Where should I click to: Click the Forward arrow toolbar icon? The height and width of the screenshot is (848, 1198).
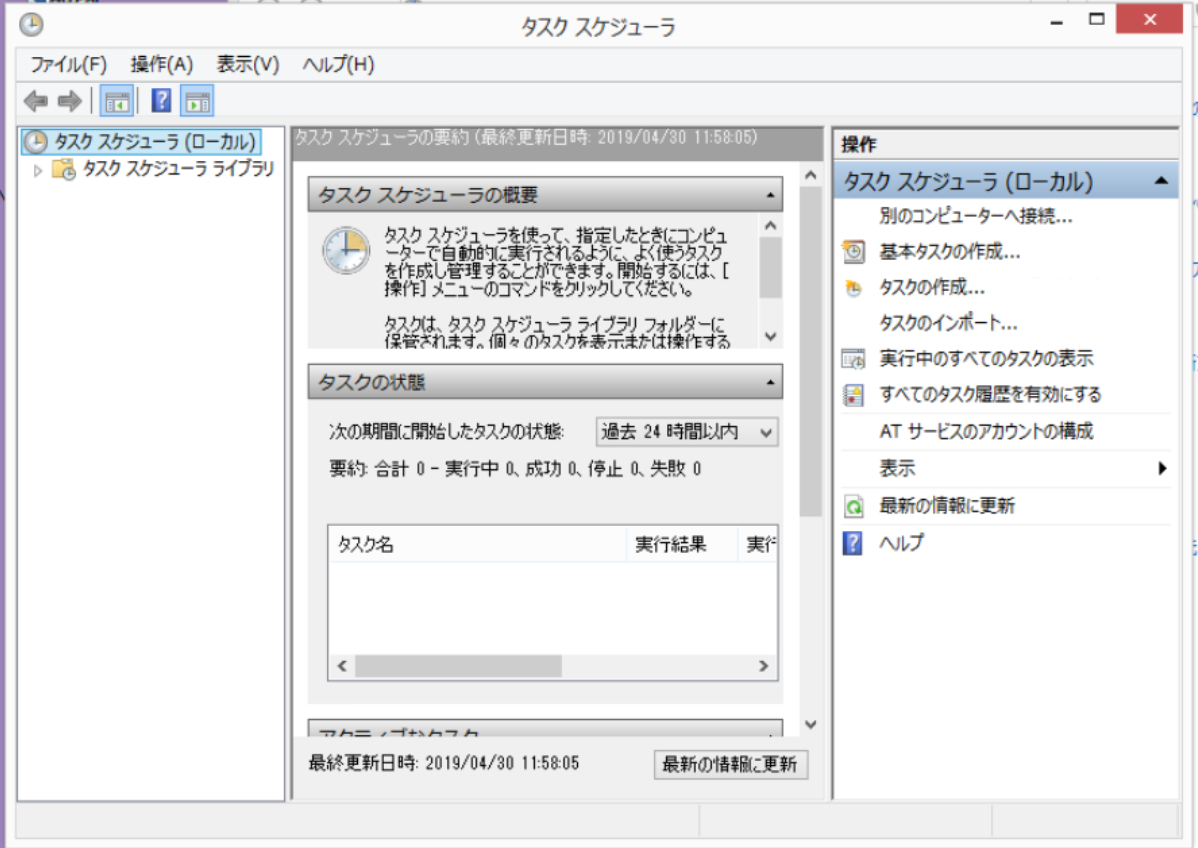pyautogui.click(x=70, y=101)
